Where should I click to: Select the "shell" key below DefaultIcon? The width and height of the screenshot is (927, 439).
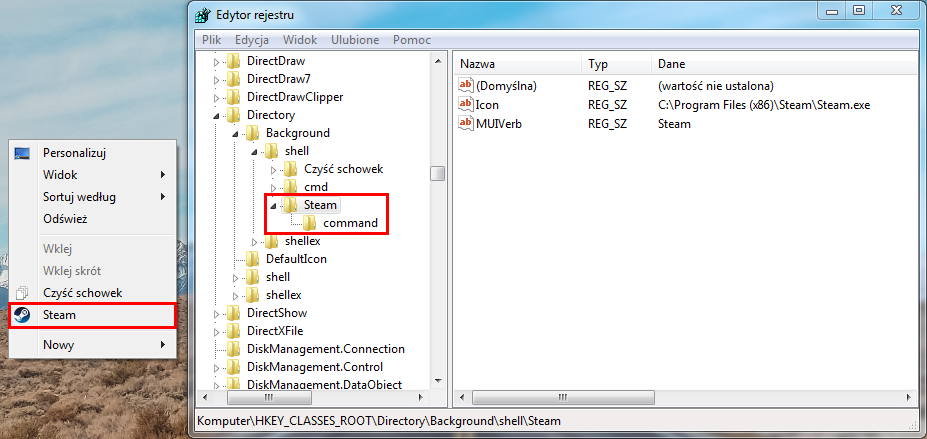(x=278, y=277)
